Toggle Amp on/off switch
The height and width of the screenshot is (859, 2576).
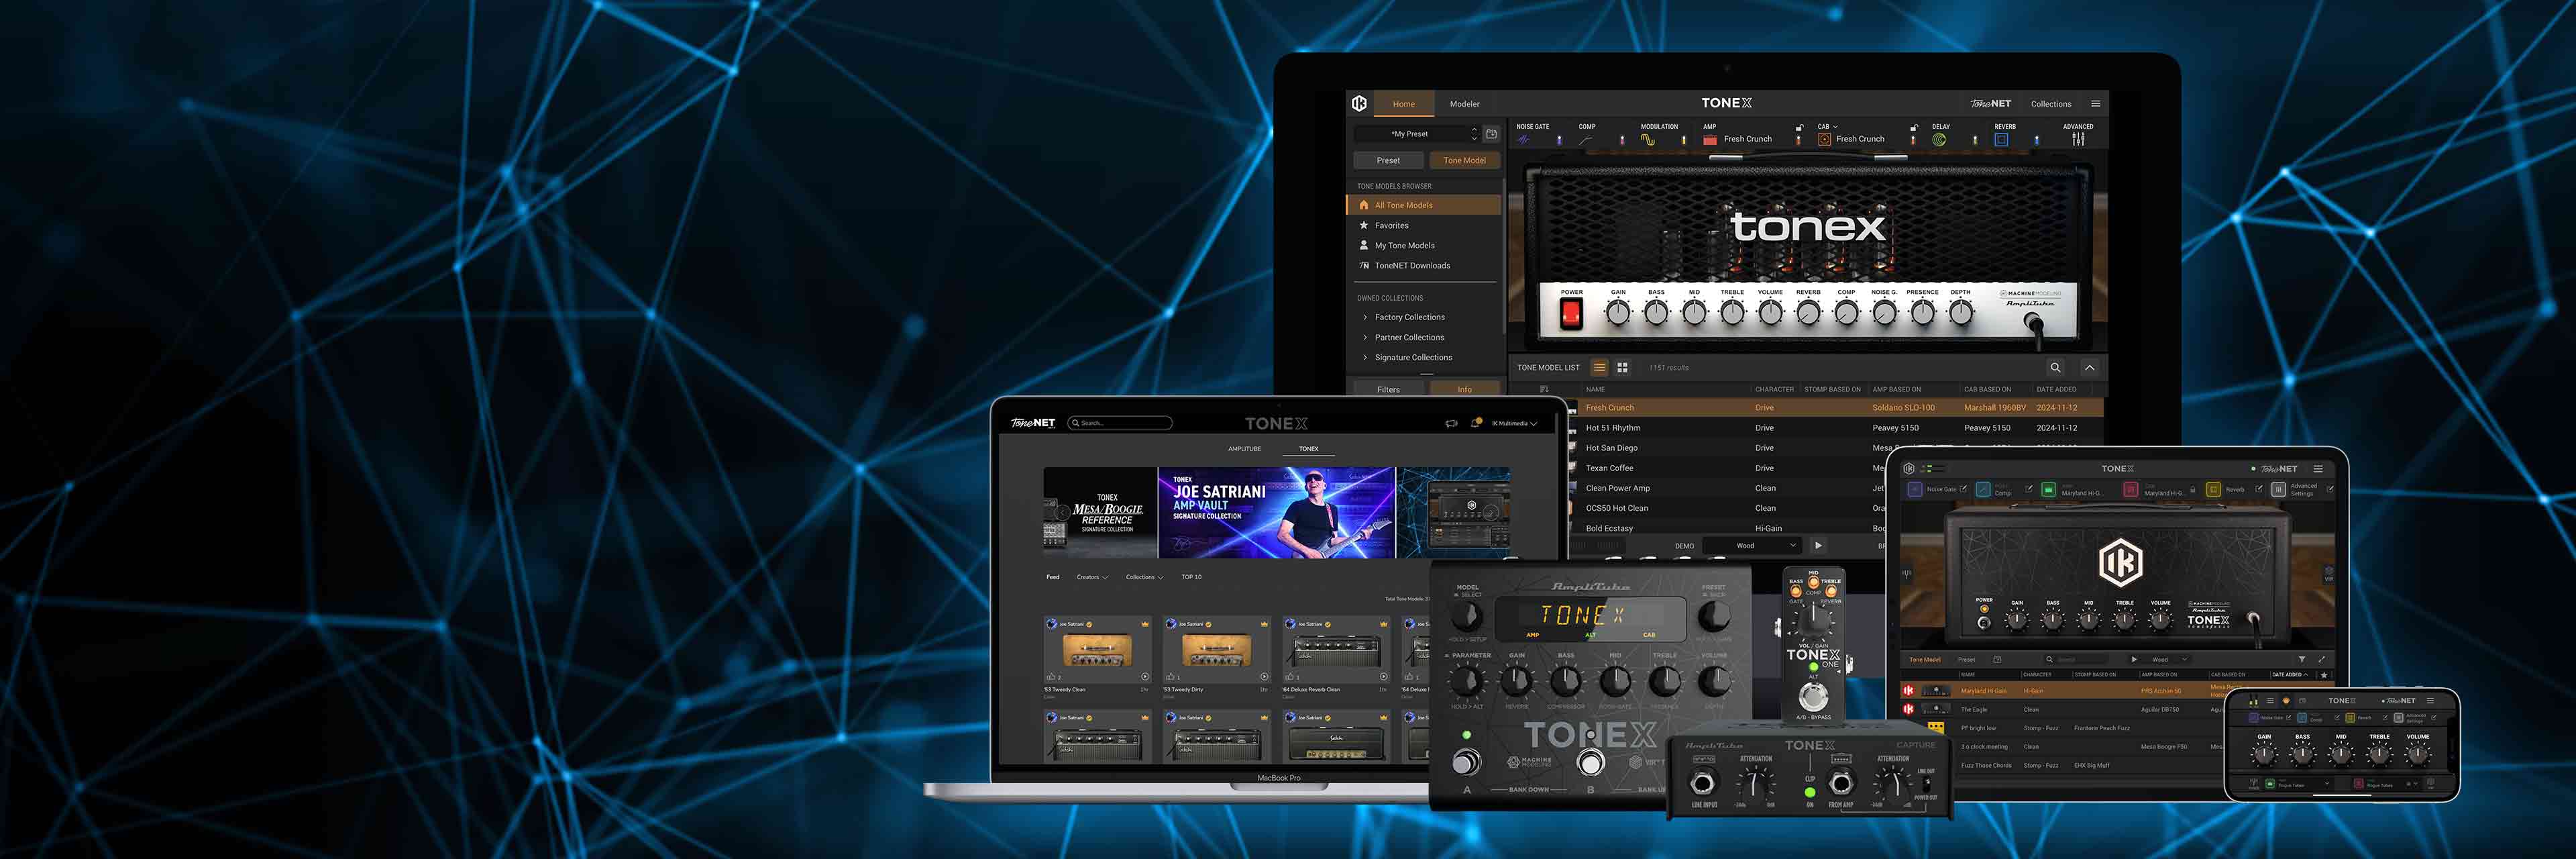click(1798, 140)
